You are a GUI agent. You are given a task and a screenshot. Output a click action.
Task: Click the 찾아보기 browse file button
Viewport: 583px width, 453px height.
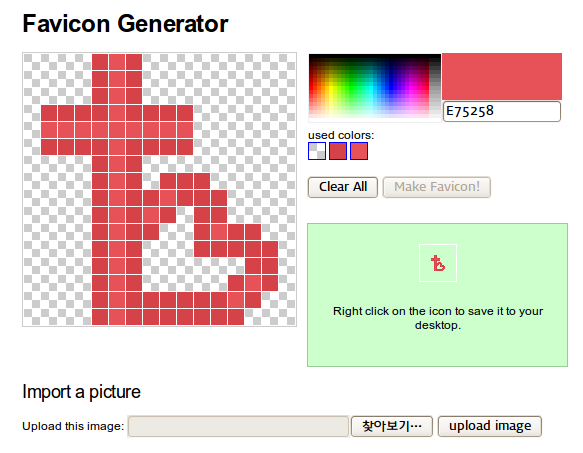(392, 426)
